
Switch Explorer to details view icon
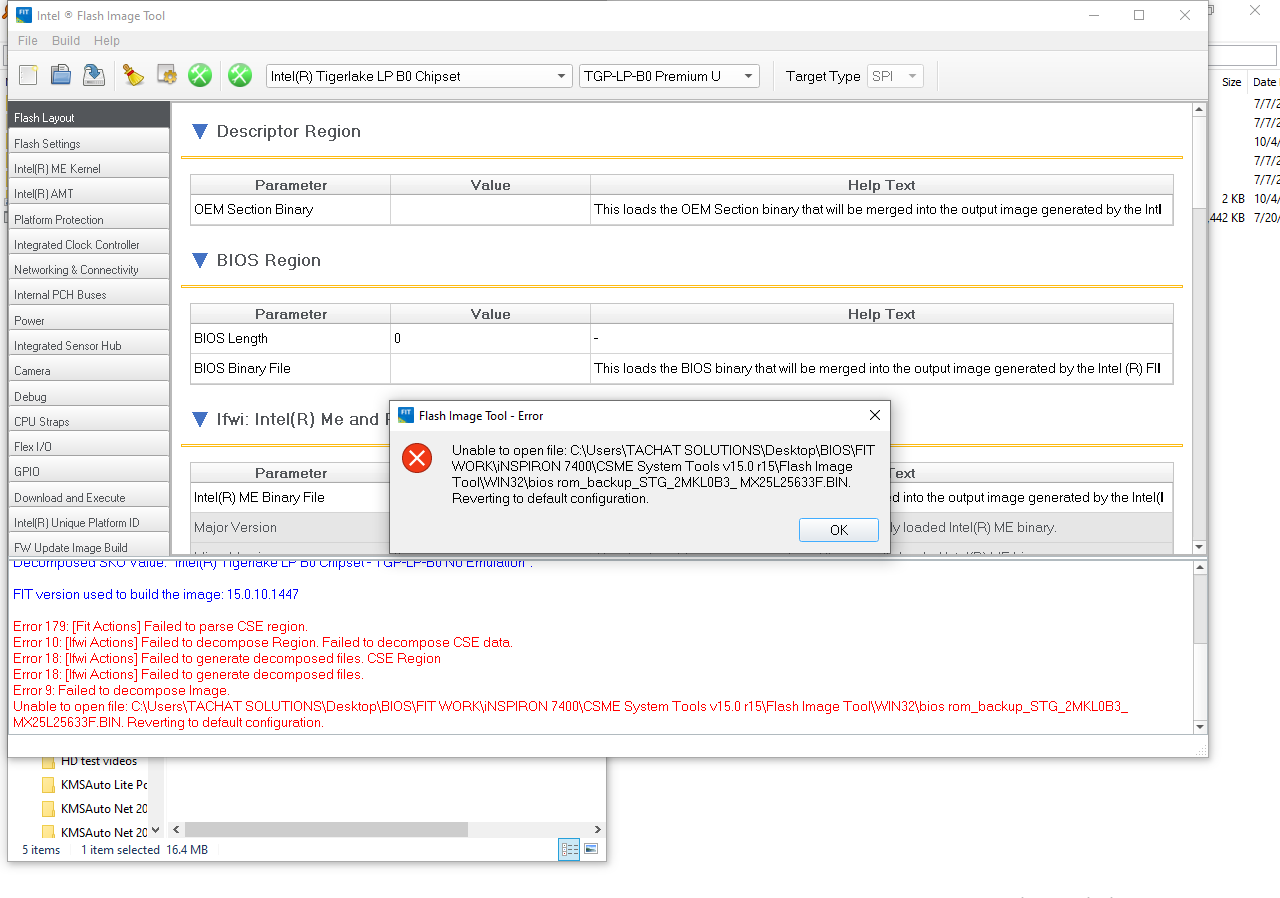[x=570, y=849]
